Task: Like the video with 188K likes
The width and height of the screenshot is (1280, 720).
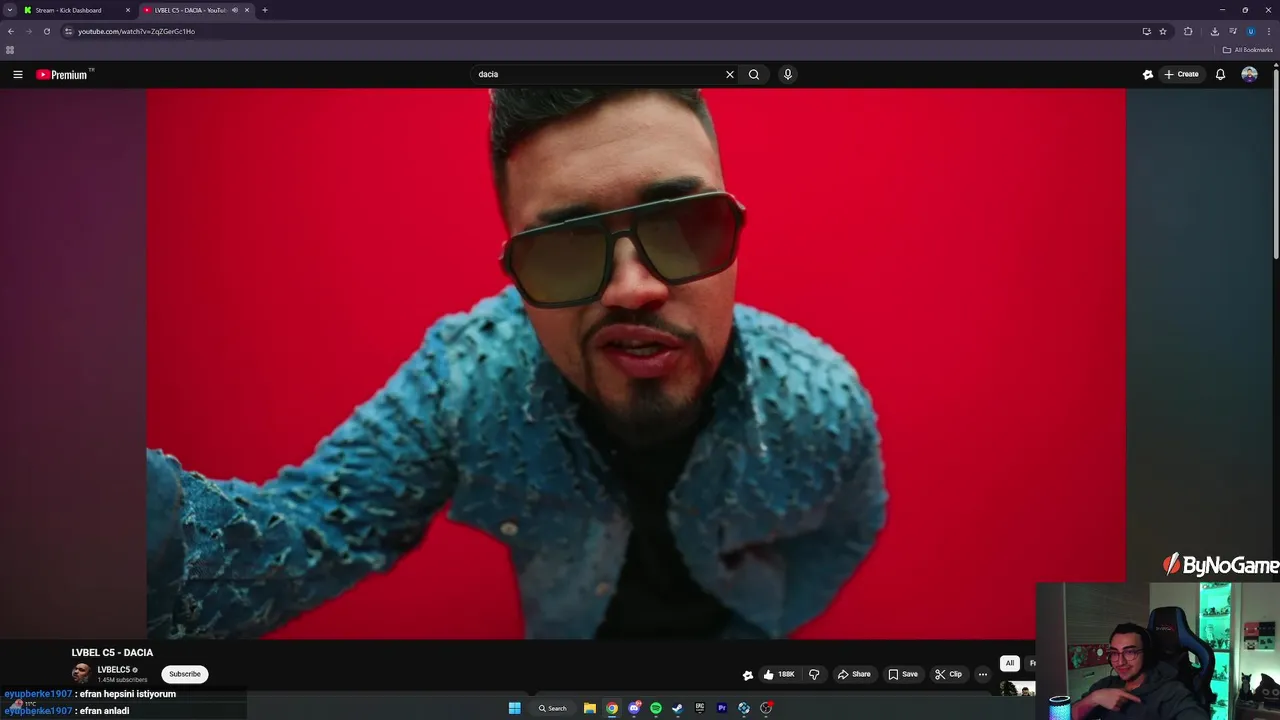Action: [780, 674]
